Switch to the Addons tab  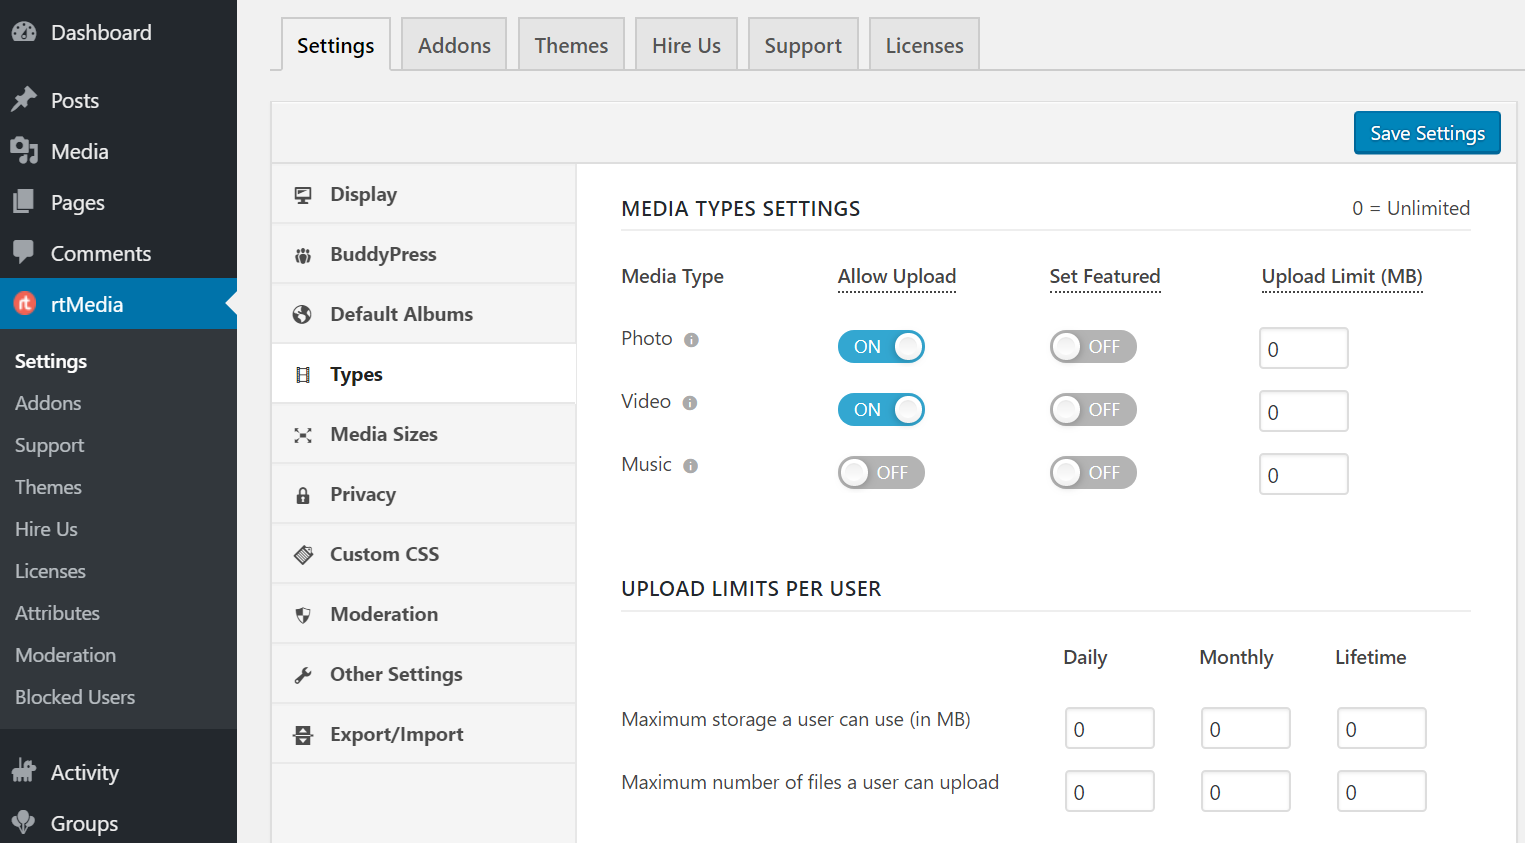[x=454, y=44]
